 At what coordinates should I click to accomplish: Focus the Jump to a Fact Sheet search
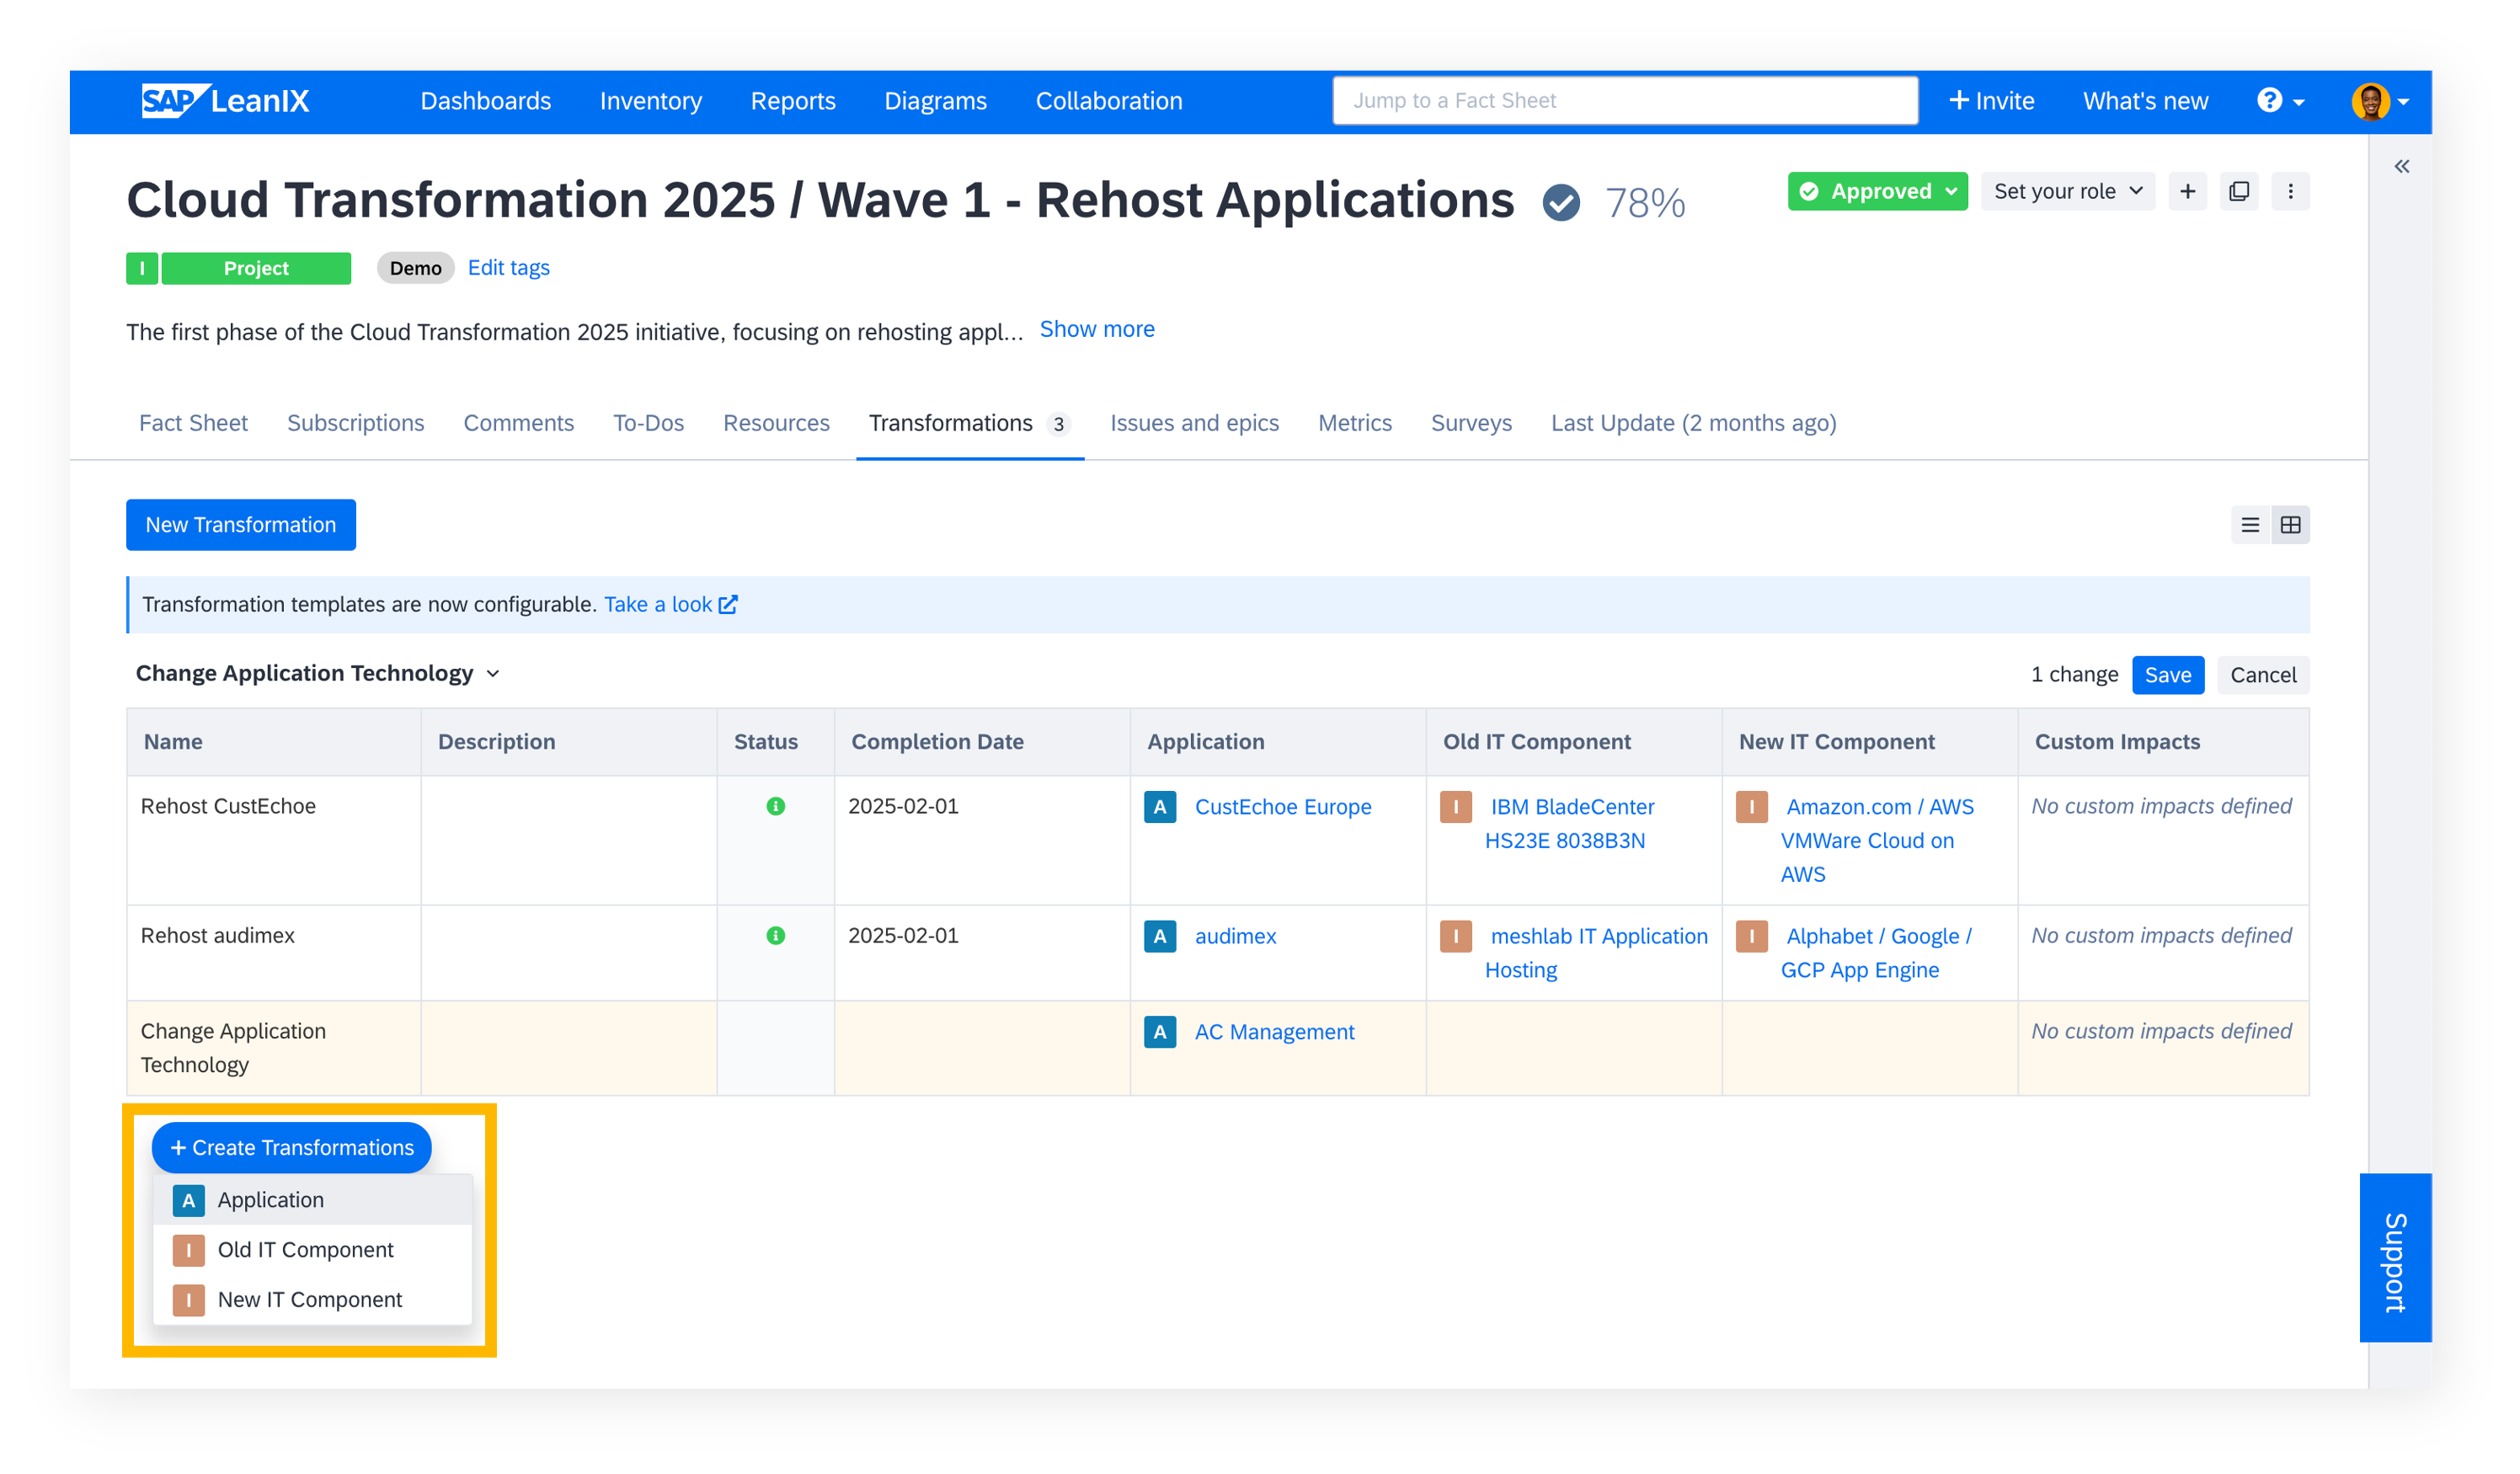(1625, 101)
